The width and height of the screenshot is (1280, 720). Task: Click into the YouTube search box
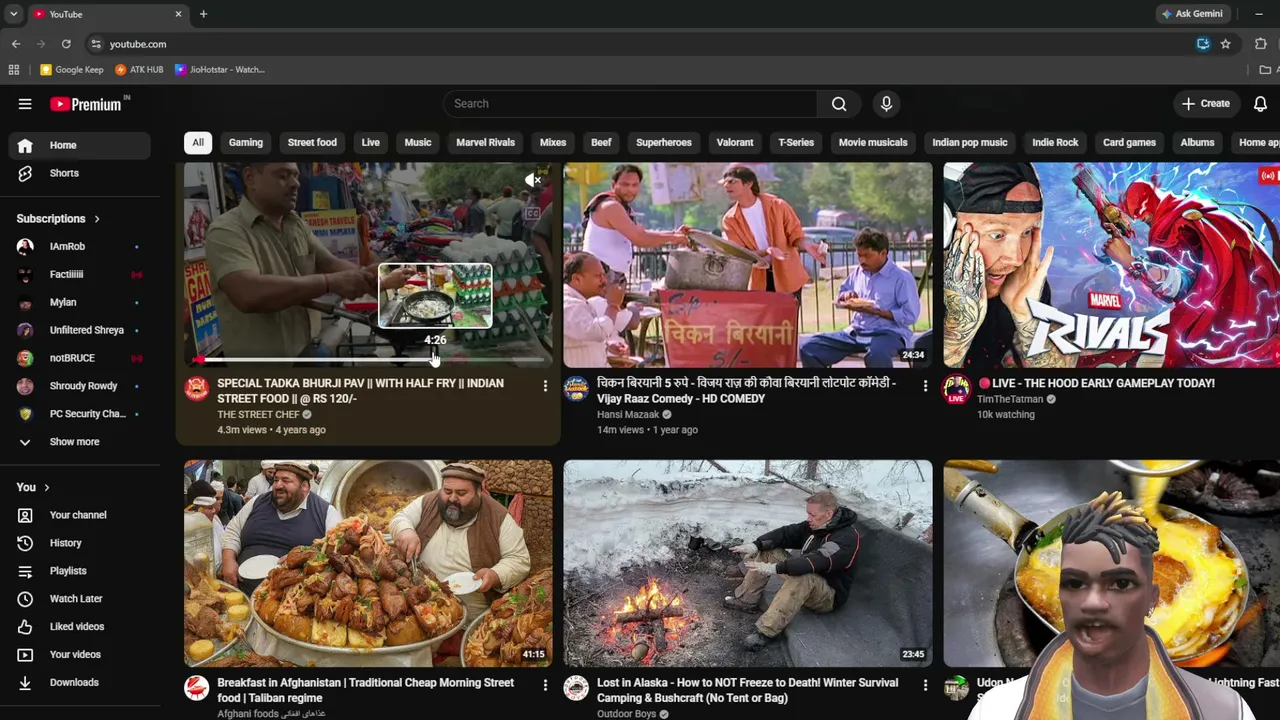[630, 104]
